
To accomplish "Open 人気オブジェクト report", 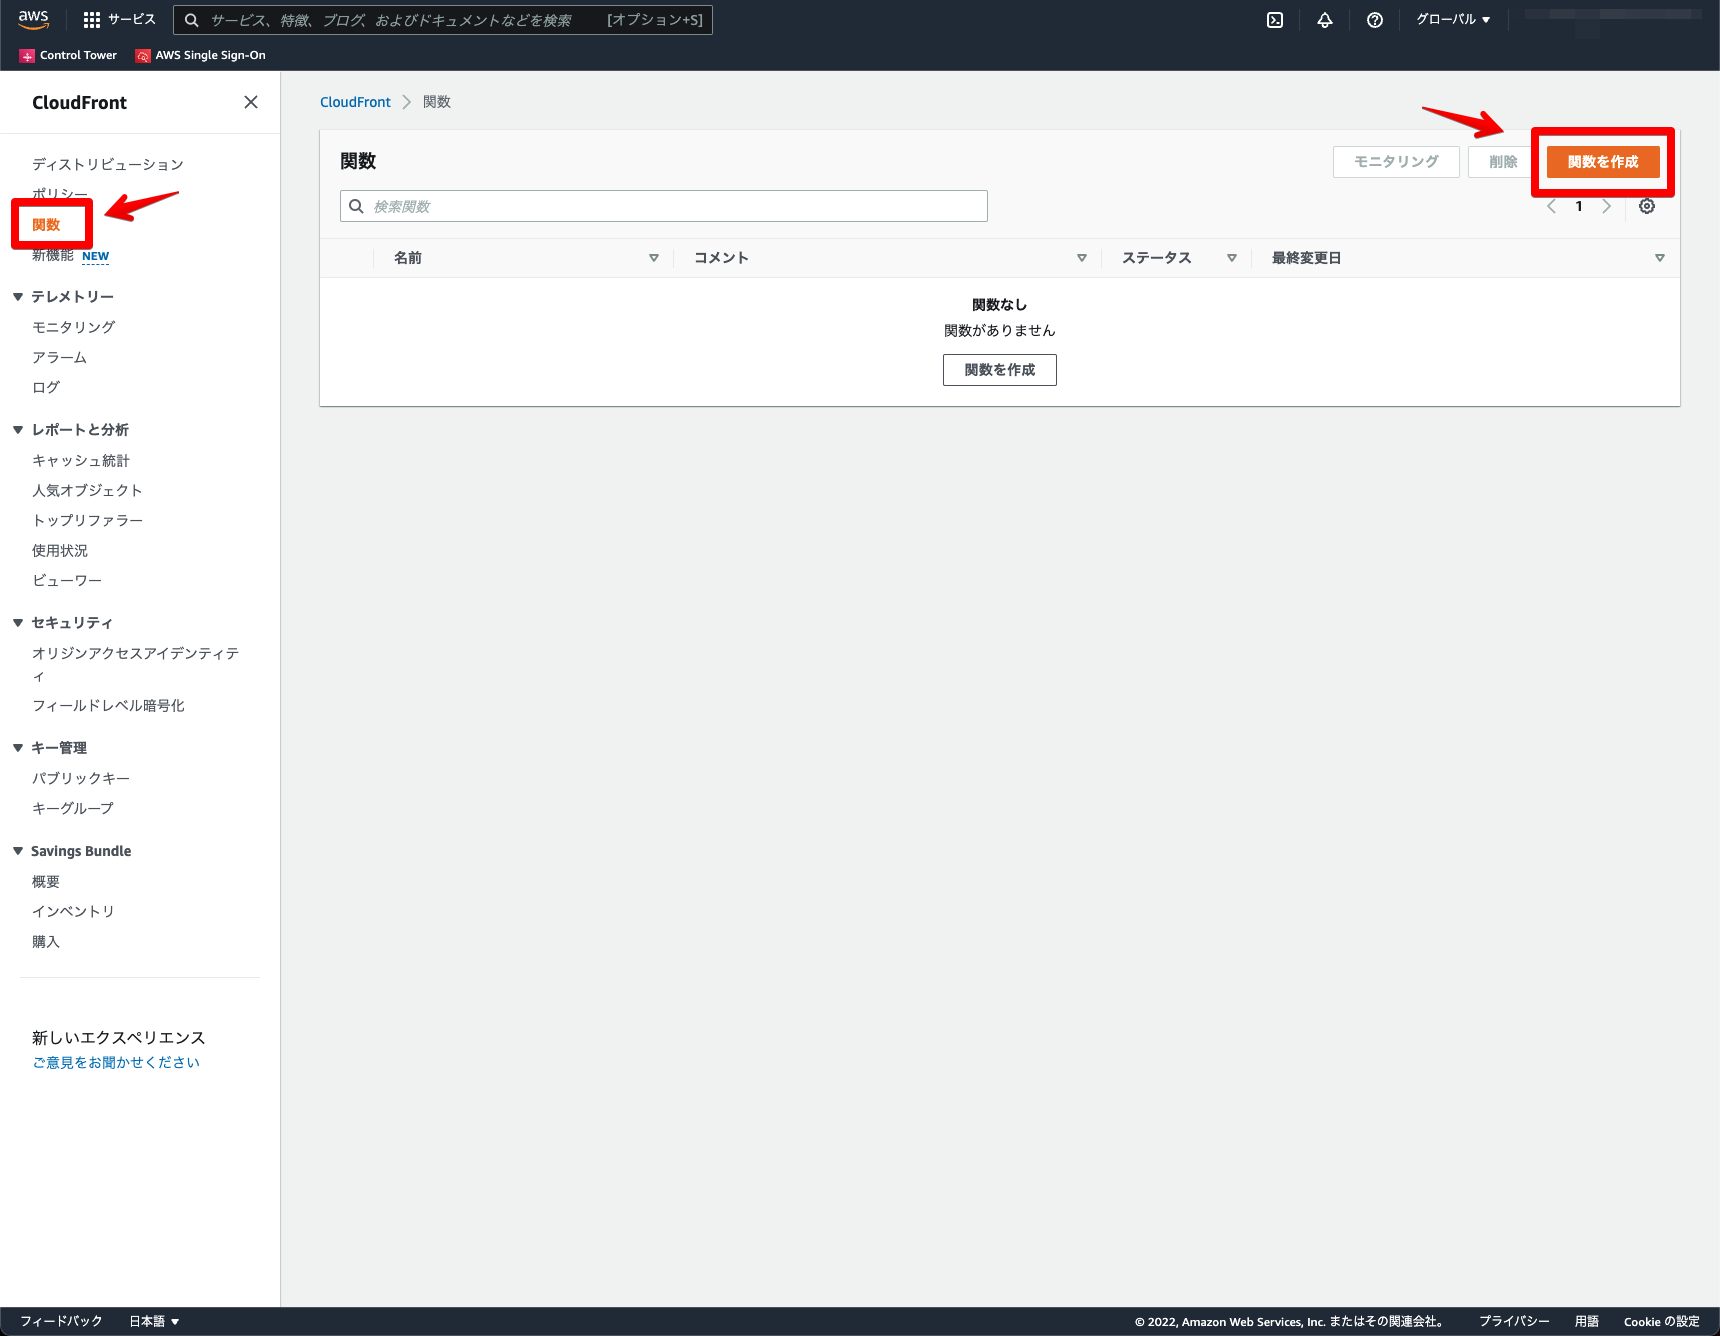I will click(87, 490).
